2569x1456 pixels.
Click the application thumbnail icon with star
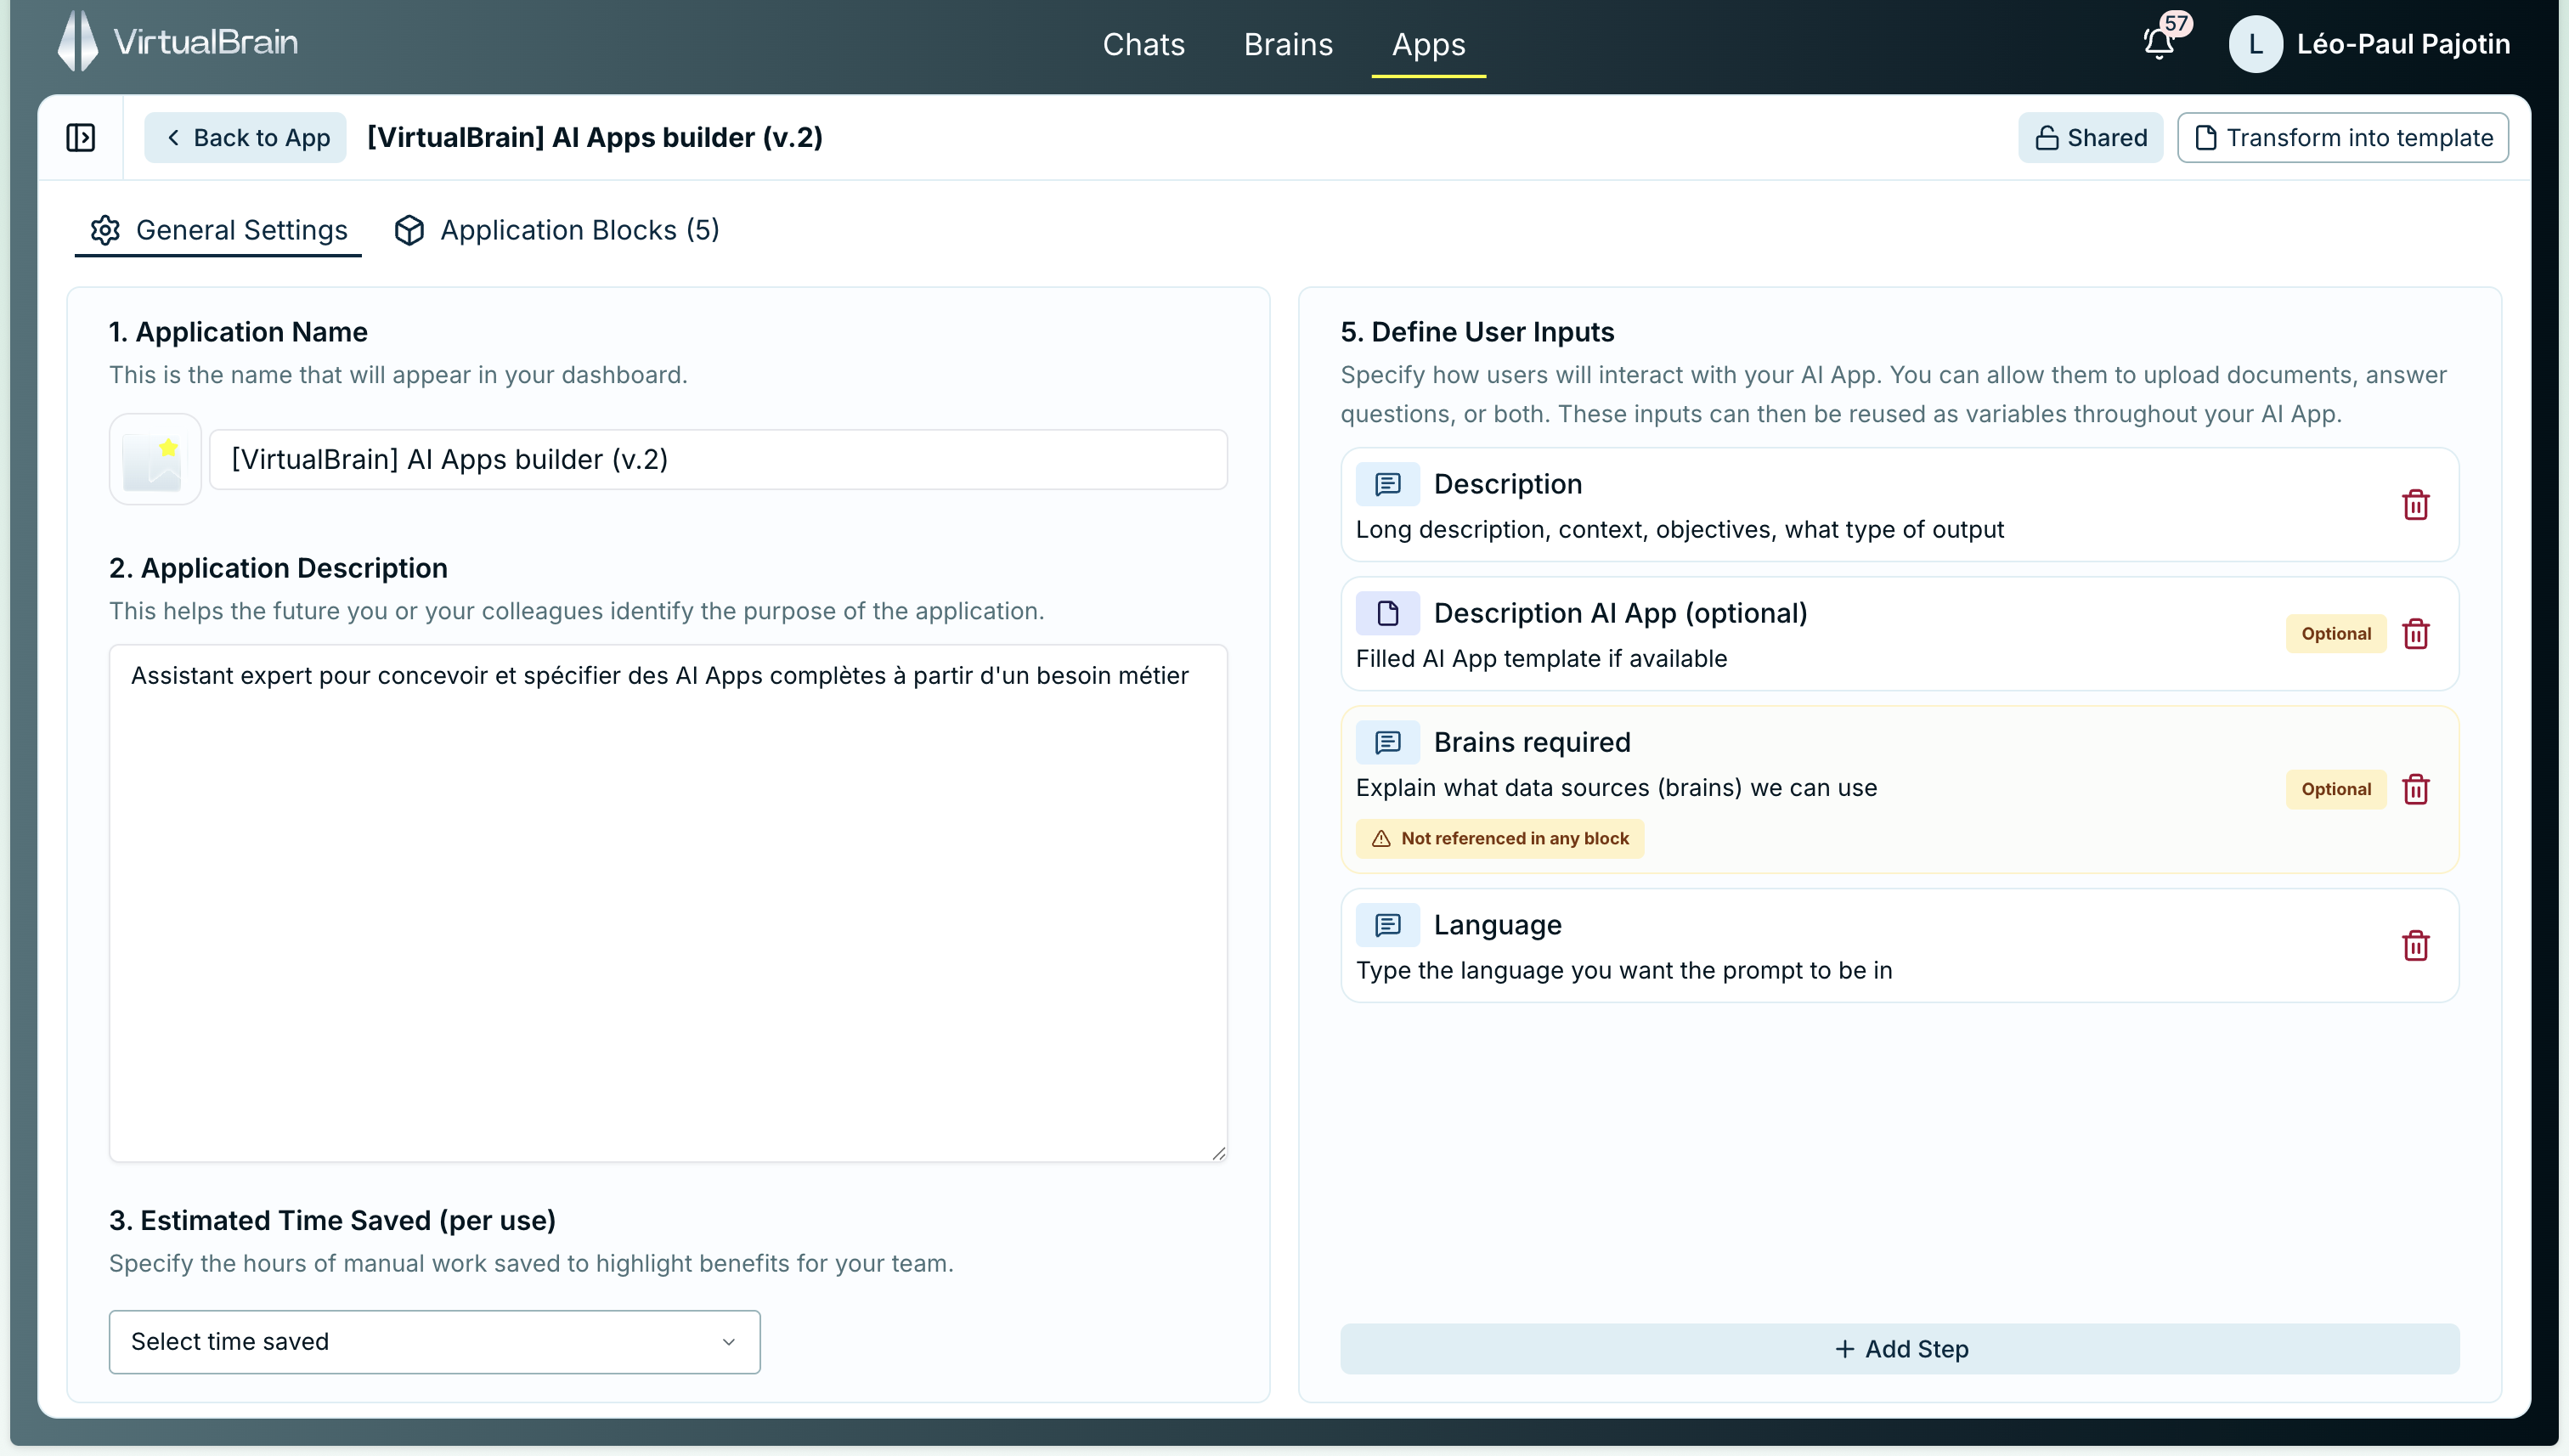(155, 459)
